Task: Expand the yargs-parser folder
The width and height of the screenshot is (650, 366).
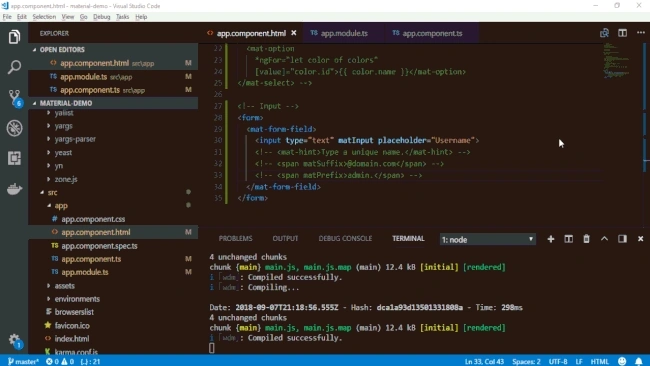Action: tap(75, 139)
